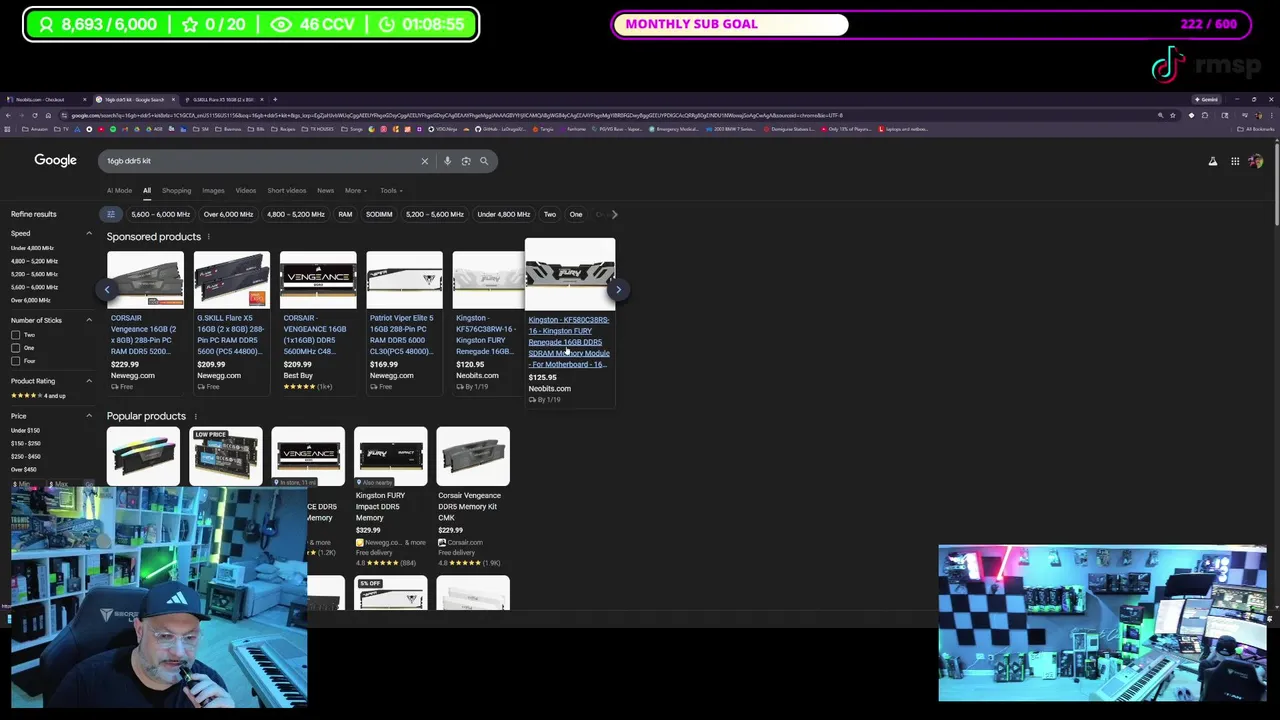Apply the Over 6,000 MHz chip
Viewport: 1280px width, 720px height.
(228, 214)
